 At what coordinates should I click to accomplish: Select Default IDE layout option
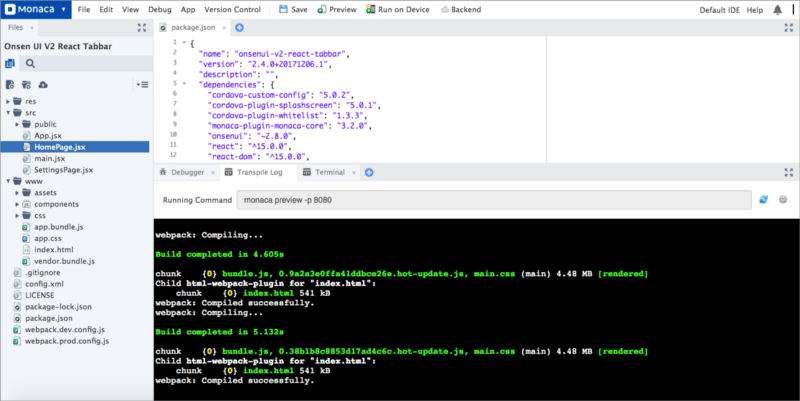719,10
